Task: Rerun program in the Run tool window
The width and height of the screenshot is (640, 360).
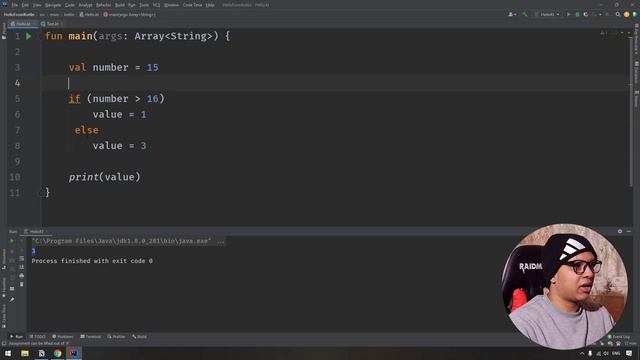Action: point(12,241)
